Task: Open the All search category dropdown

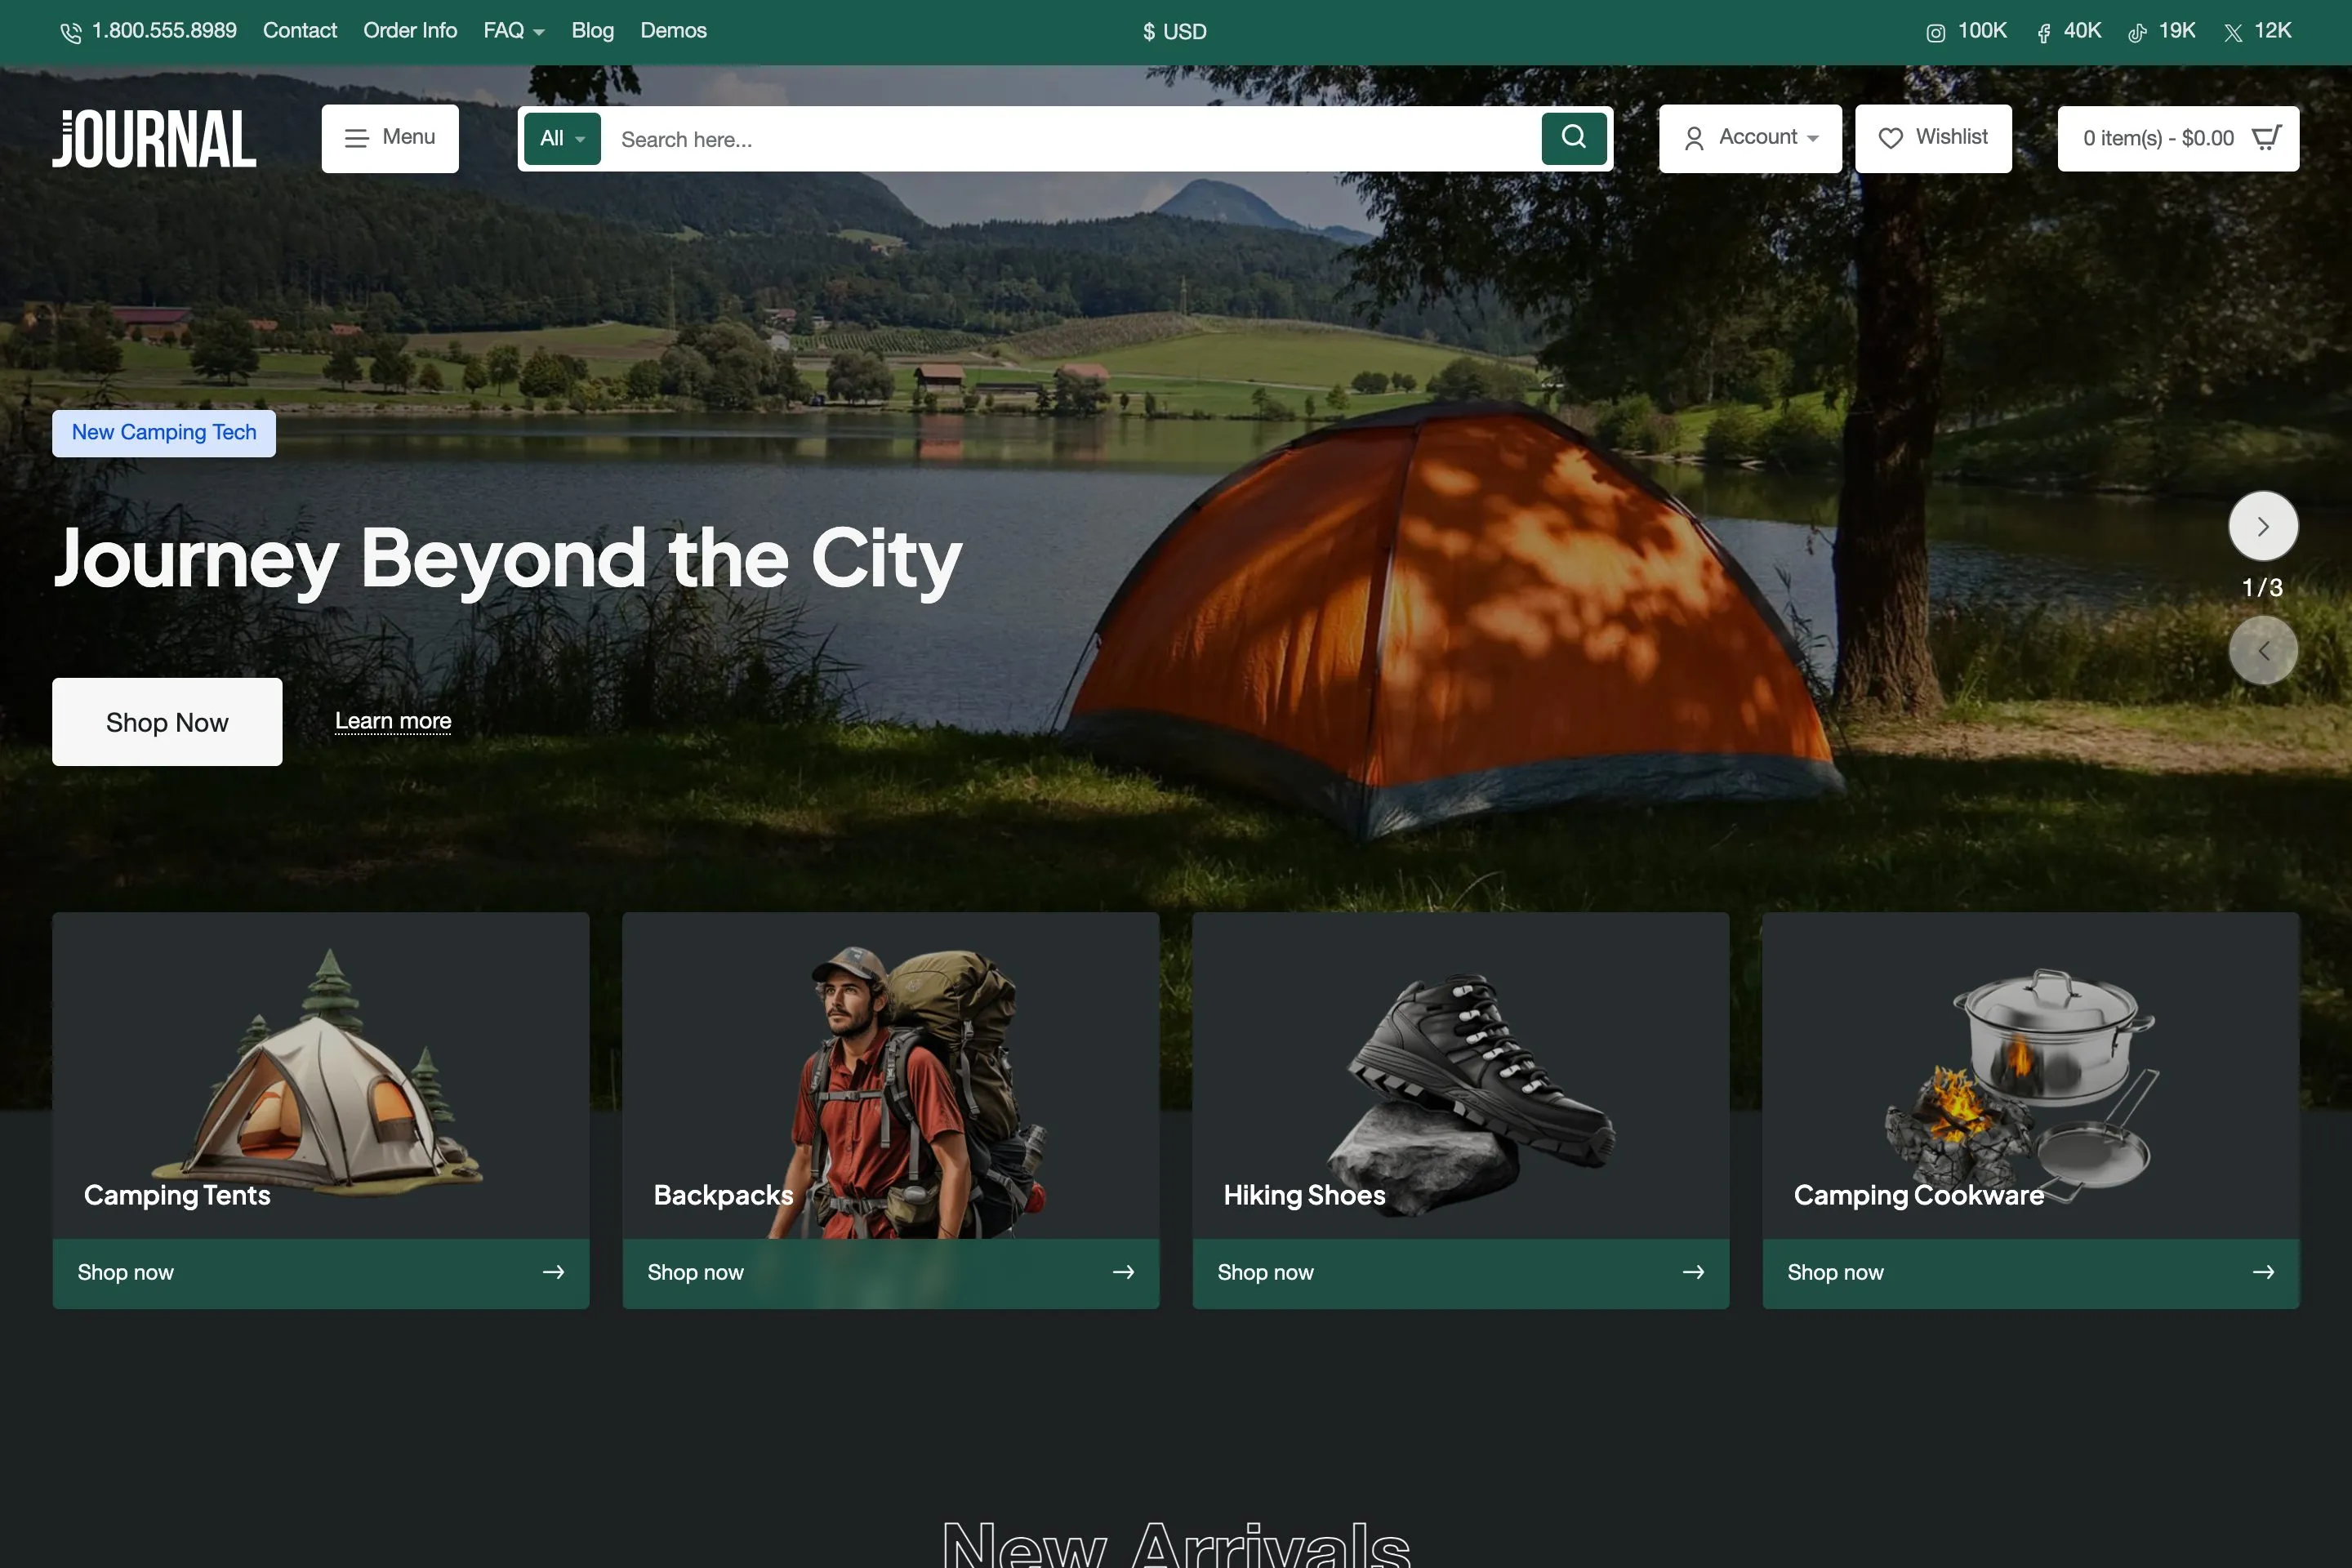Action: pyautogui.click(x=562, y=138)
